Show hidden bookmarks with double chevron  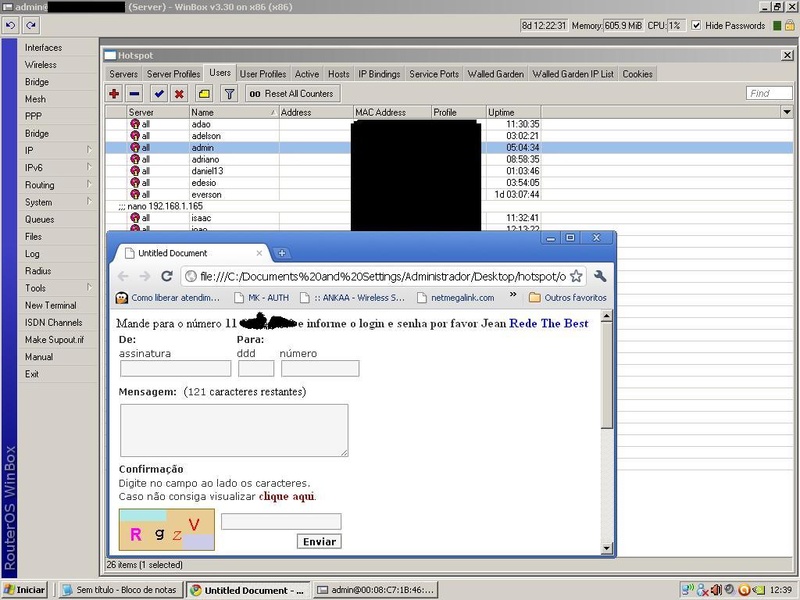point(513,295)
